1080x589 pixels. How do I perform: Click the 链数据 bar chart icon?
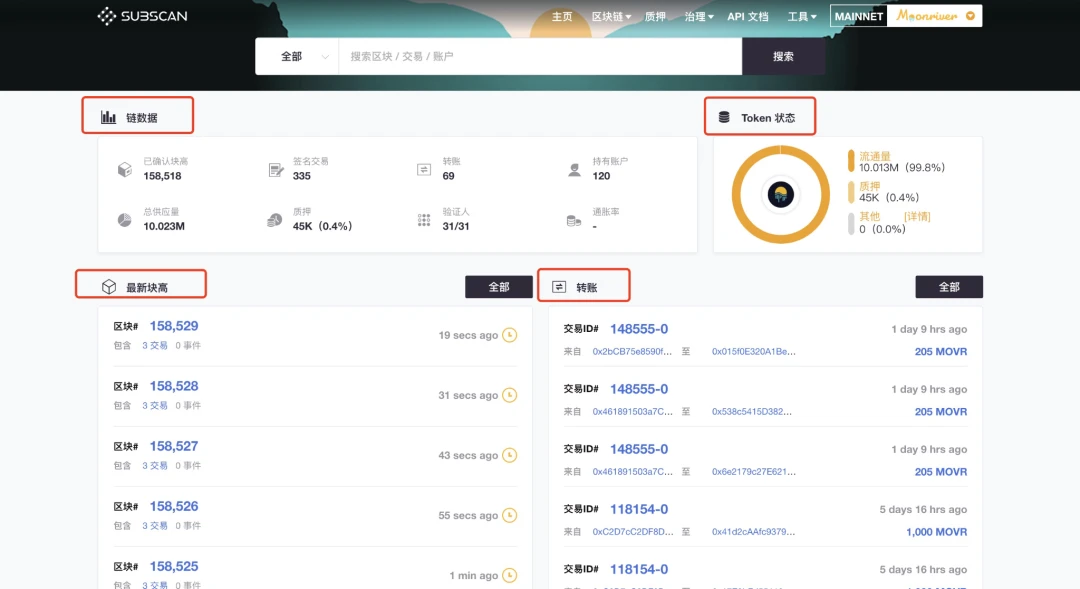coord(108,117)
